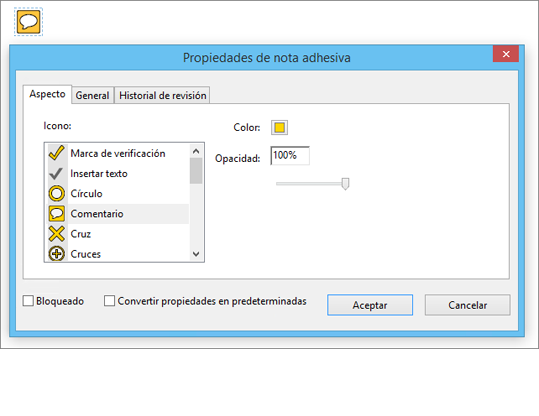This screenshot has width=539, height=416.
Task: Switch to the Aspecto tab
Action: click(x=47, y=94)
